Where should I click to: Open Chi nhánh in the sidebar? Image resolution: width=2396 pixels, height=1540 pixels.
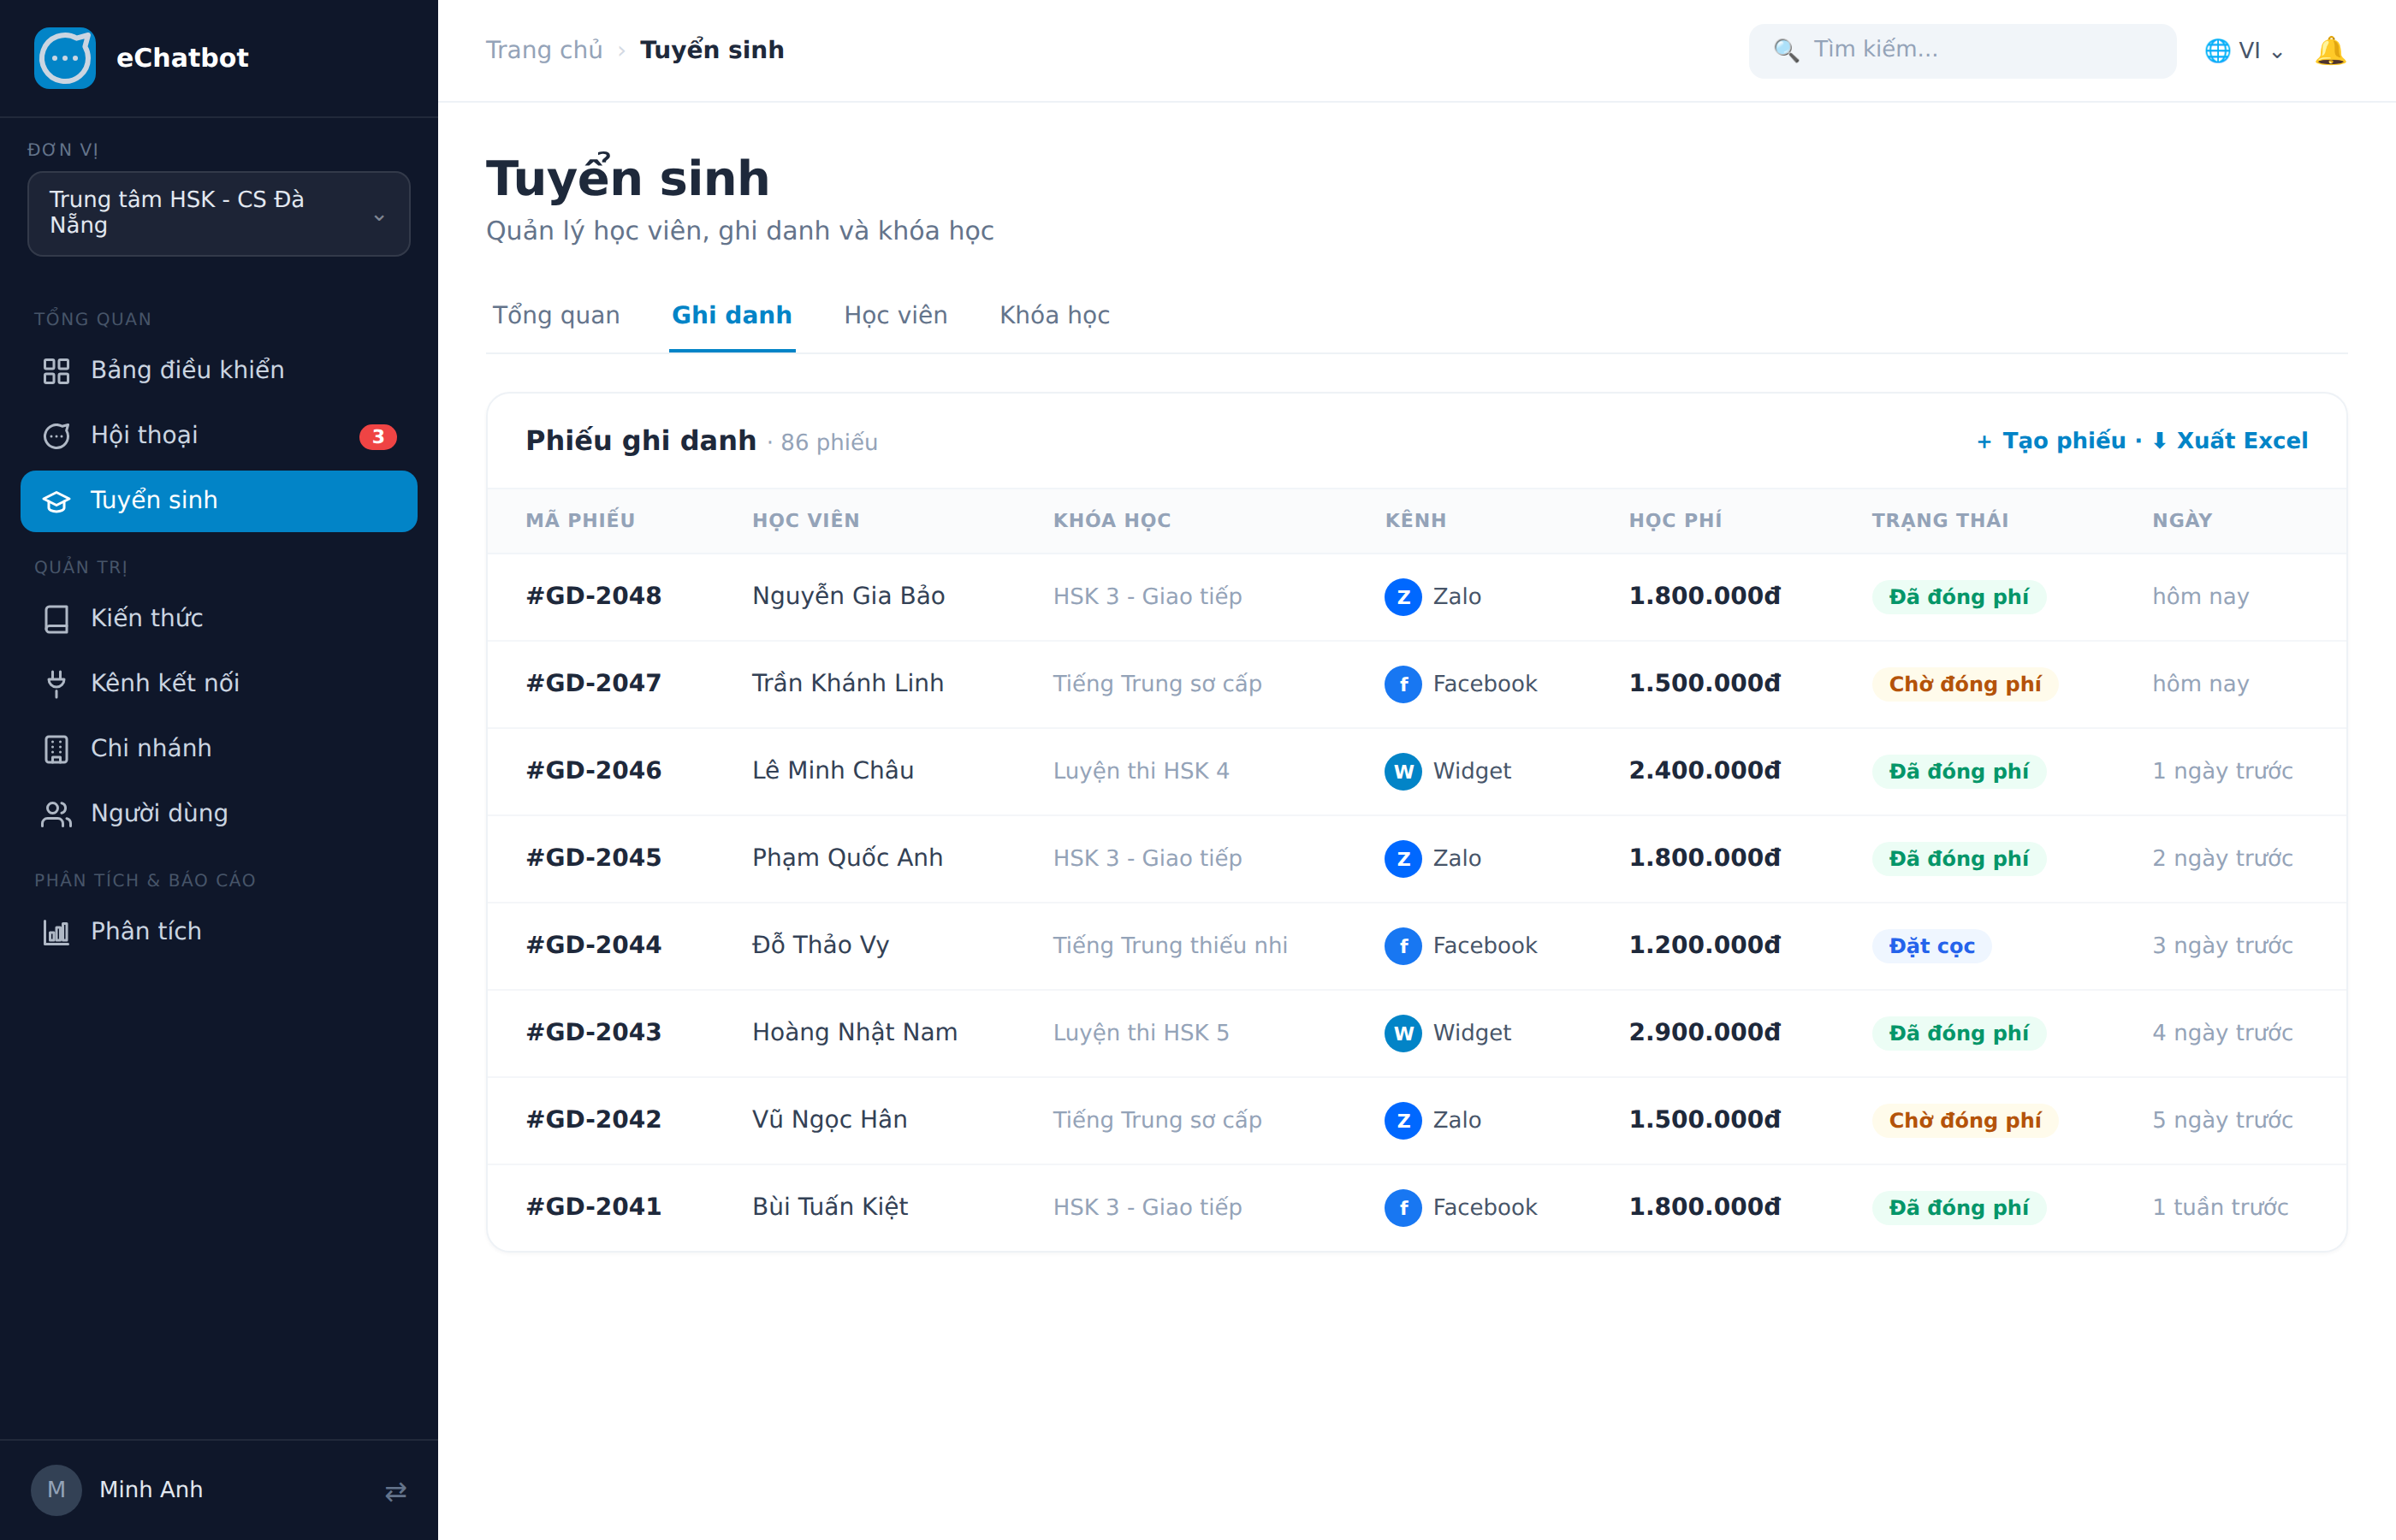(x=219, y=749)
